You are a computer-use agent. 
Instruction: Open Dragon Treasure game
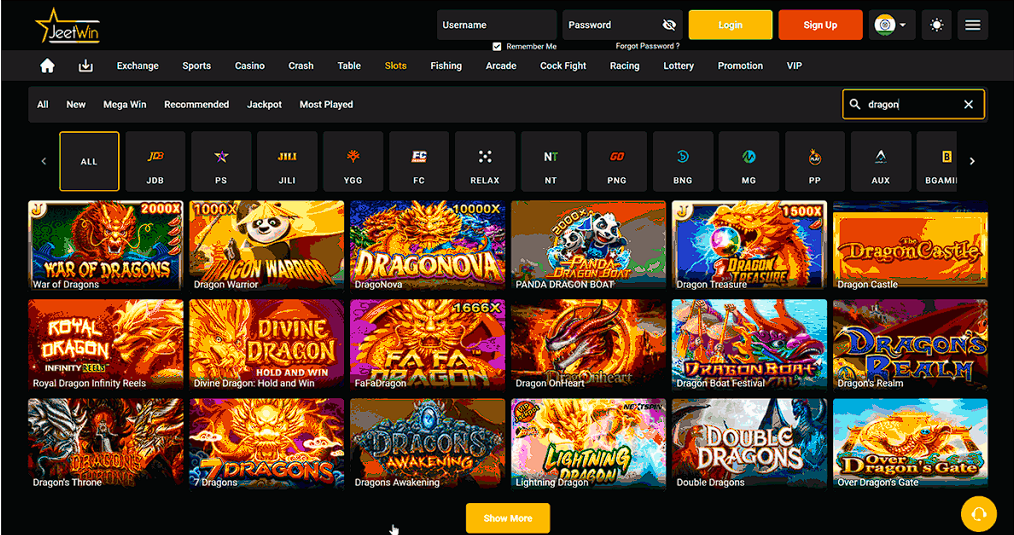pyautogui.click(x=750, y=245)
